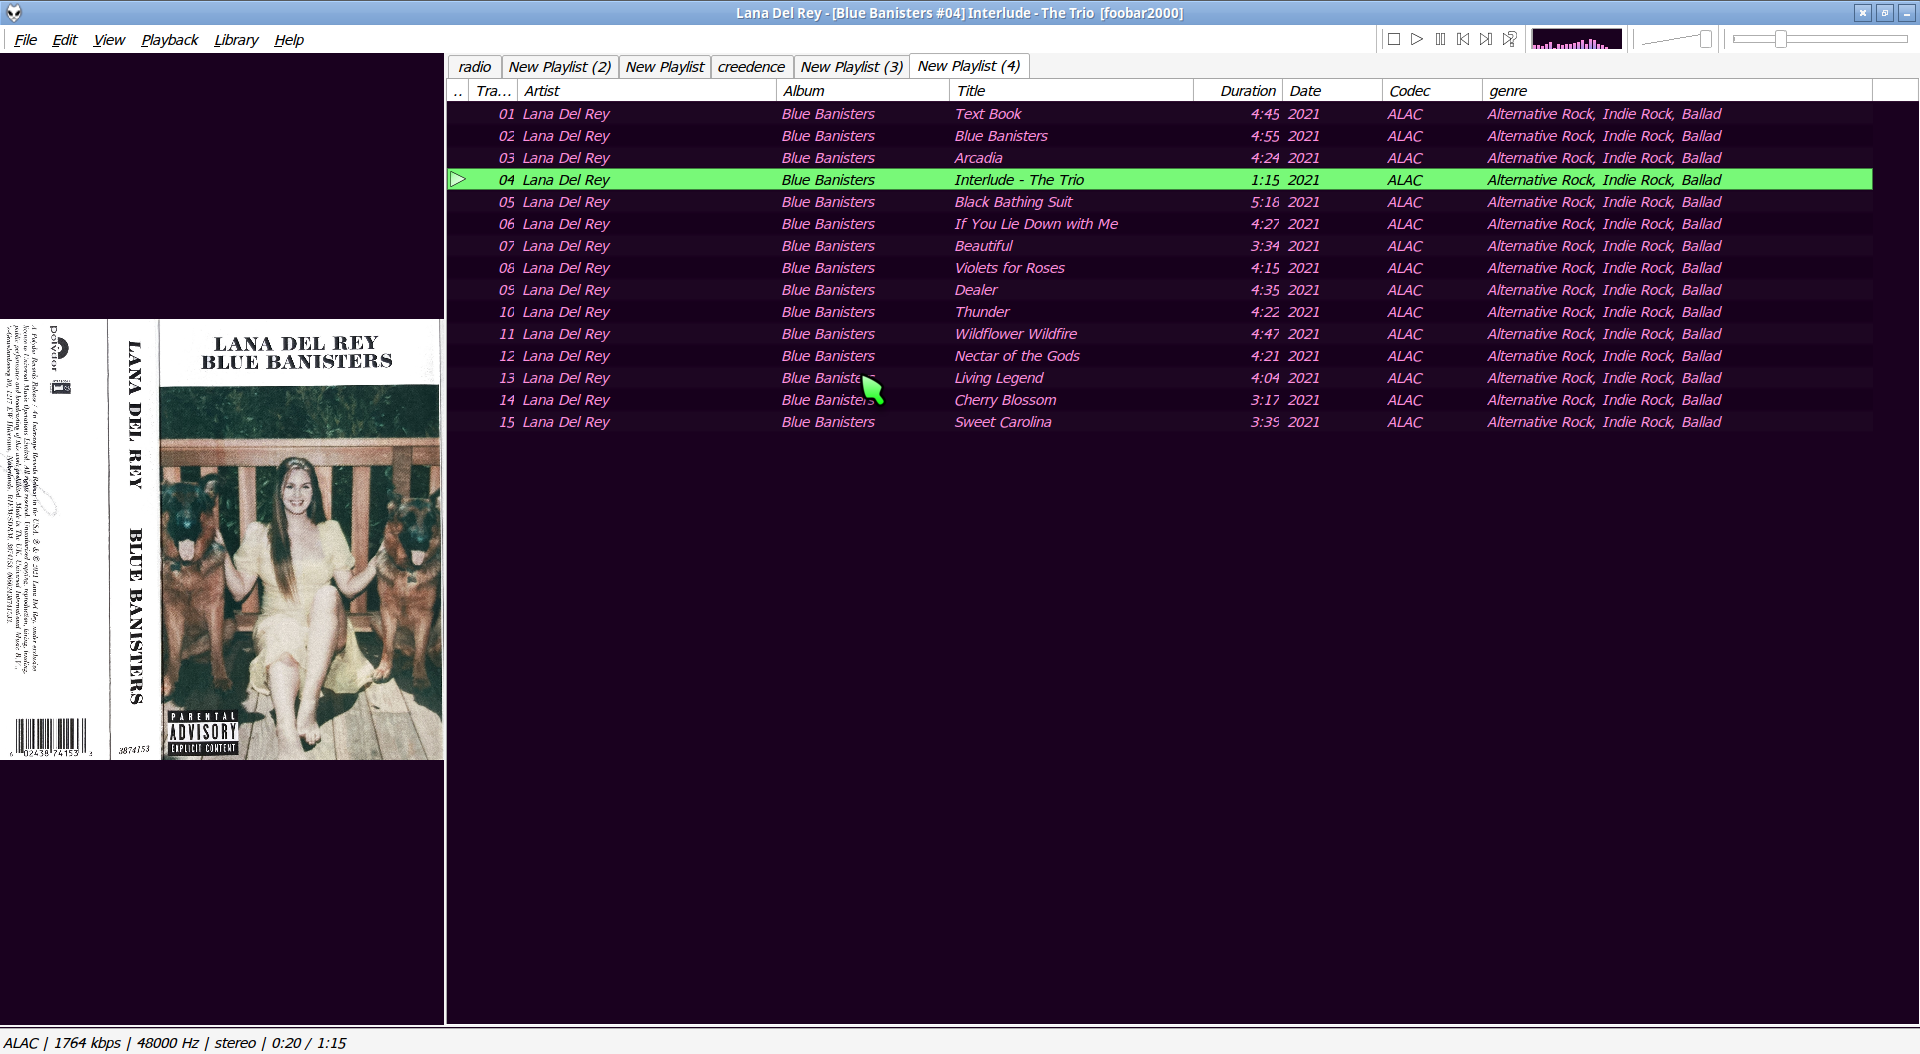
Task: Click the foobar2000 app icon in title bar
Action: click(13, 13)
